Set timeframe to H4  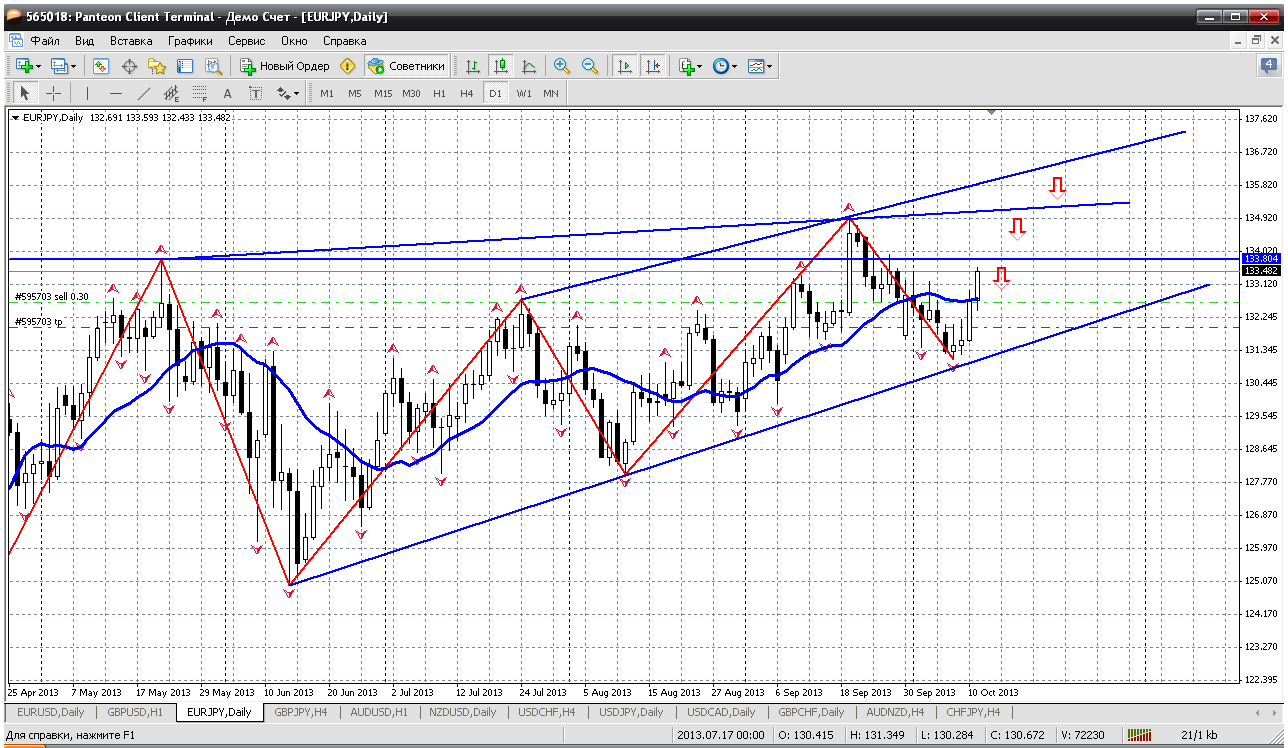466,93
